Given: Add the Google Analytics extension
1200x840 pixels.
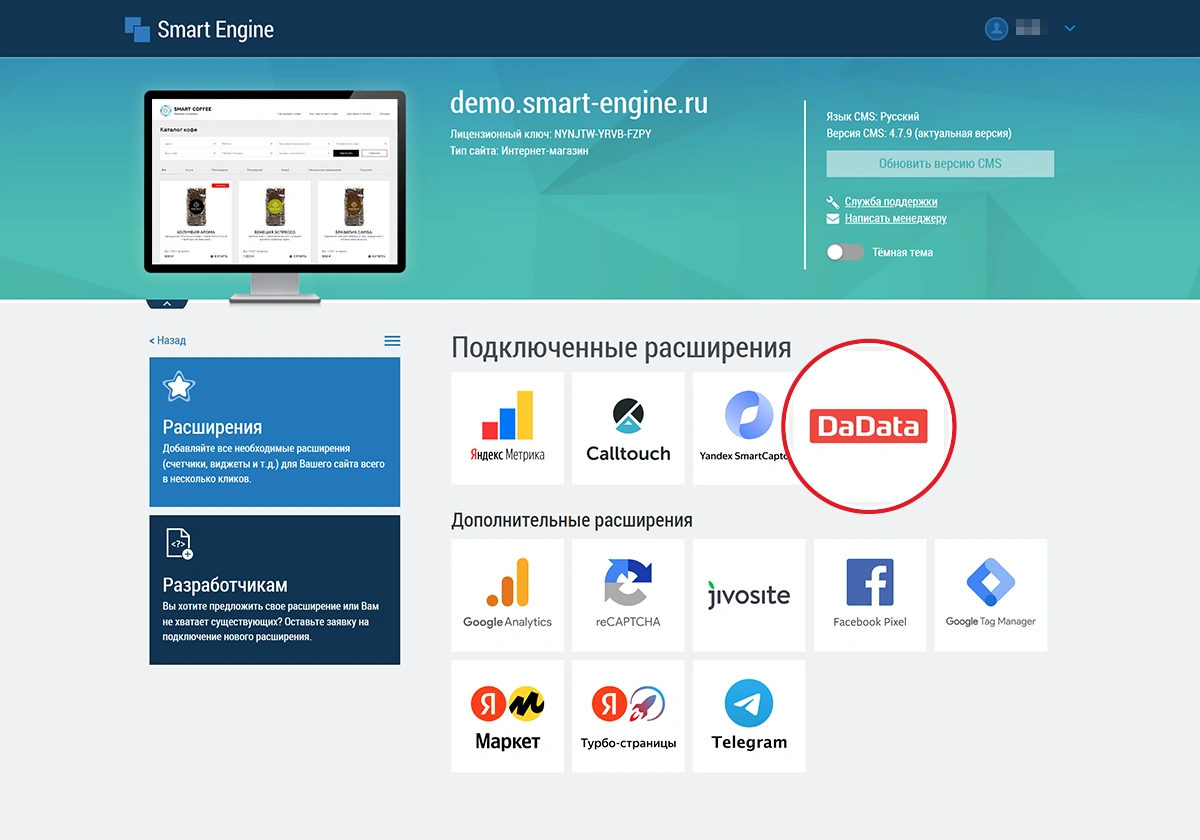Looking at the screenshot, I should [x=508, y=596].
